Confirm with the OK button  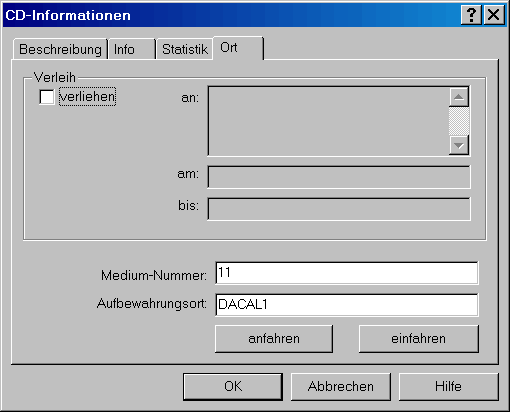(x=233, y=387)
